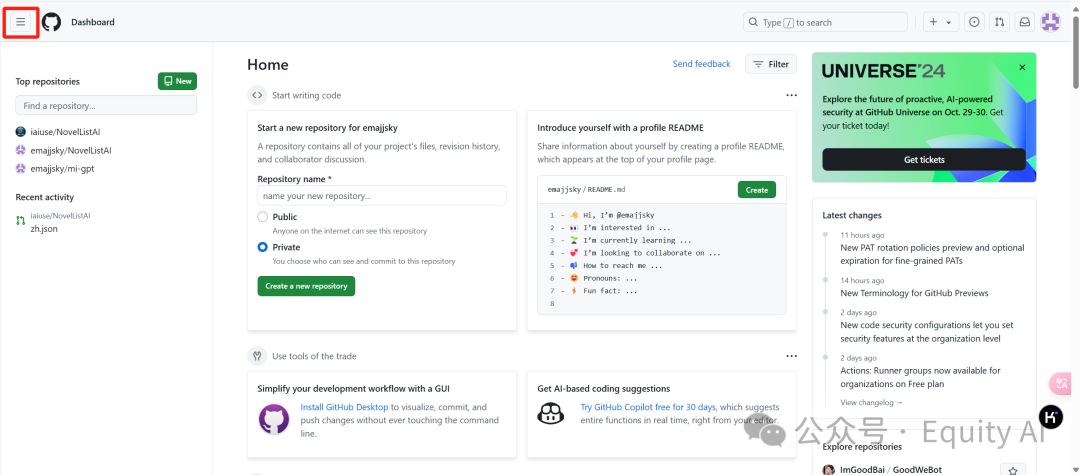
Task: Open the Filter dropdown on Home feed
Action: (x=771, y=64)
